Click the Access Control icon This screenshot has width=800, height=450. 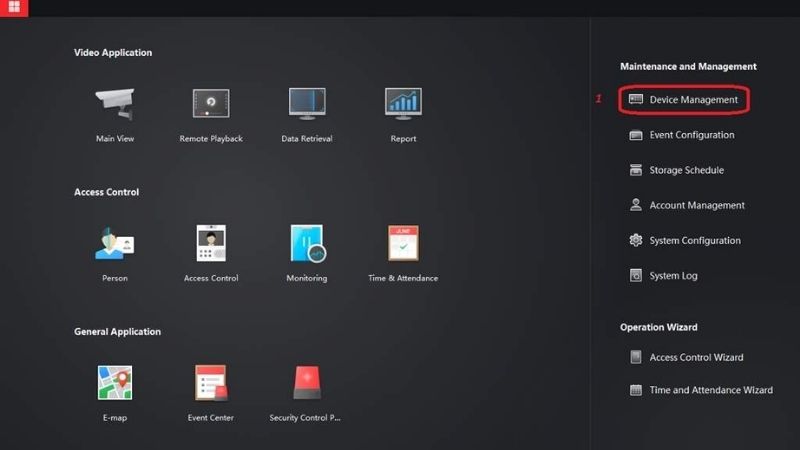211,244
